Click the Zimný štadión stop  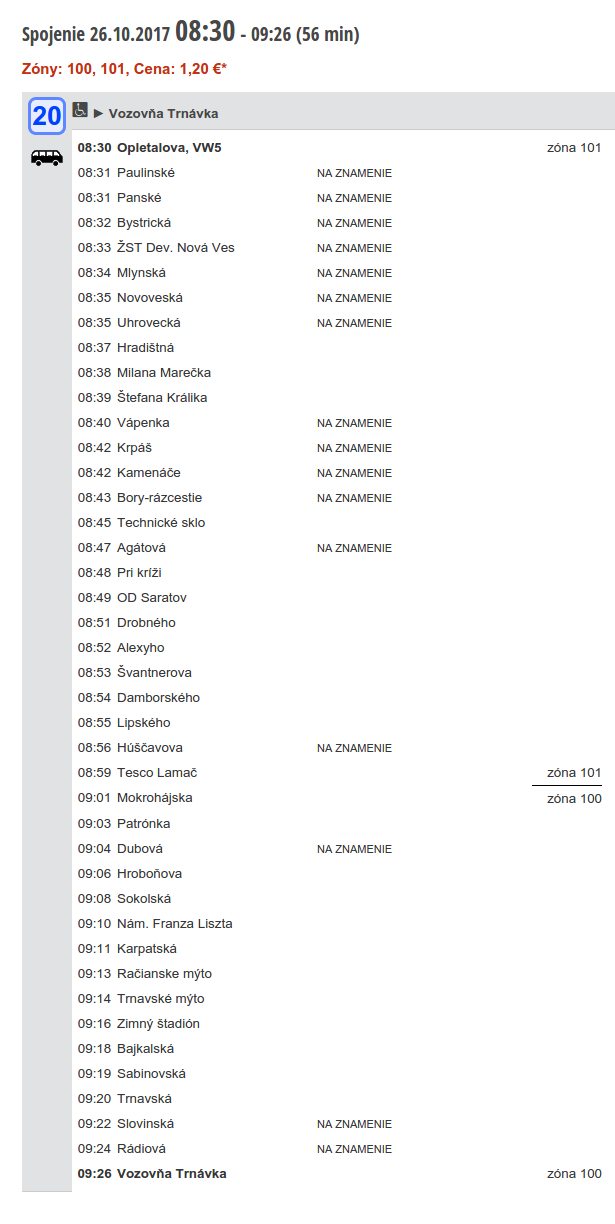pos(158,1024)
